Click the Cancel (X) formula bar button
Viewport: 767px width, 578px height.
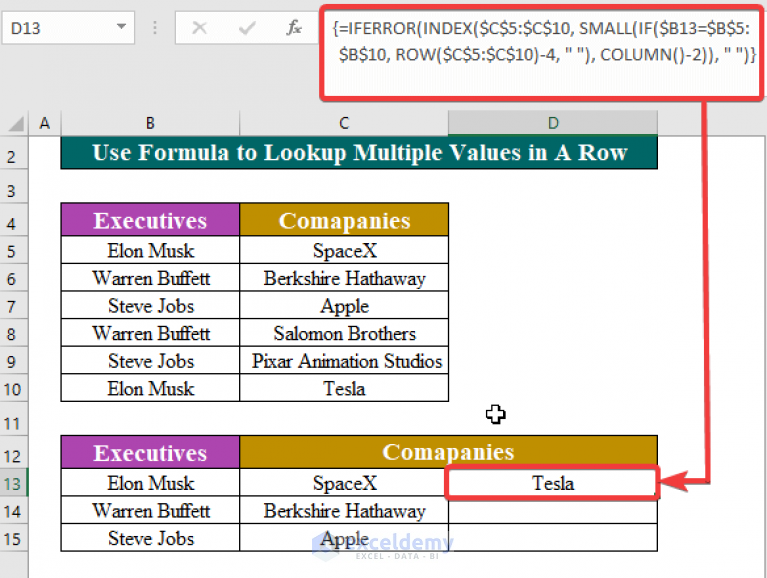pyautogui.click(x=199, y=28)
